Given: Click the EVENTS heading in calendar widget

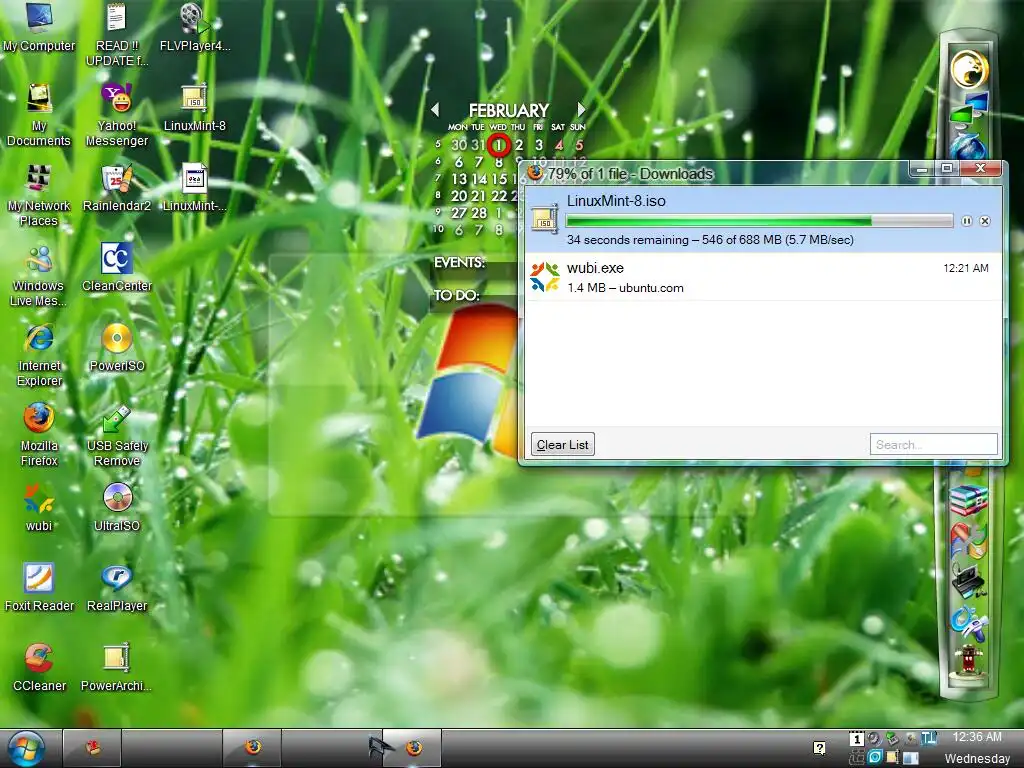Looking at the screenshot, I should (460, 263).
